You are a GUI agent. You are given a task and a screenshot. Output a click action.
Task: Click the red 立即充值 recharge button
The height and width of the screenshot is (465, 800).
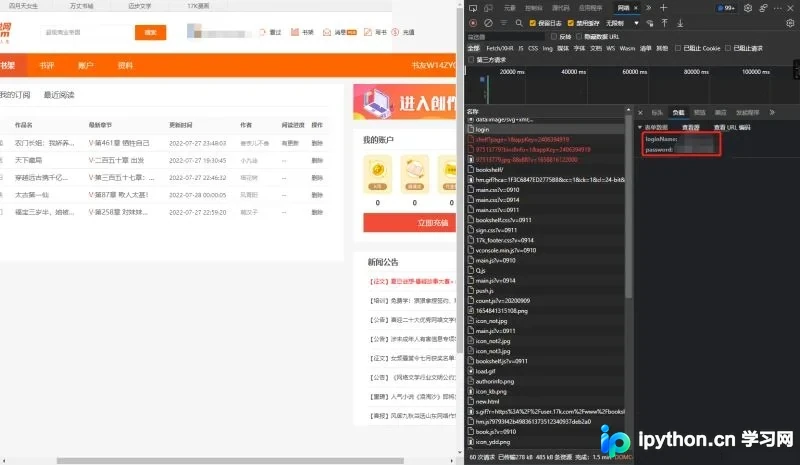coord(410,223)
